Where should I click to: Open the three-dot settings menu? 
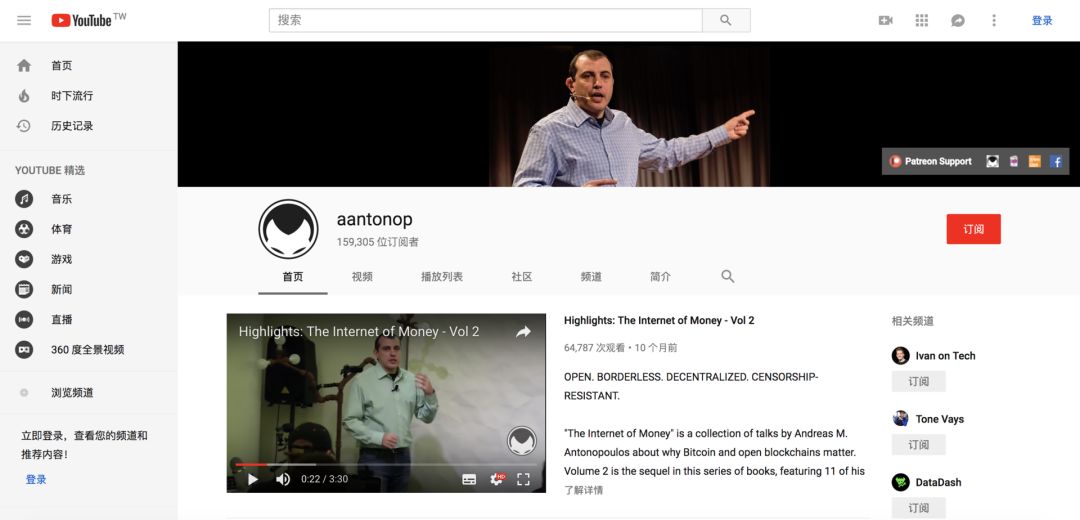(993, 21)
